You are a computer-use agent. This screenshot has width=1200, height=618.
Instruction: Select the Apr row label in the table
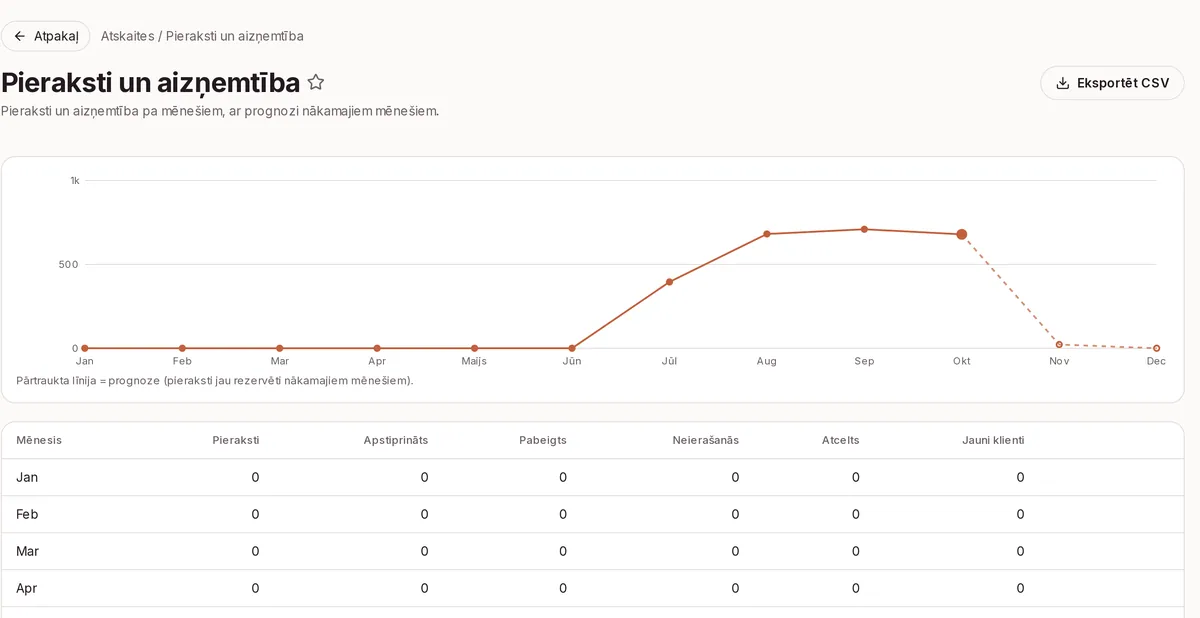pos(27,588)
